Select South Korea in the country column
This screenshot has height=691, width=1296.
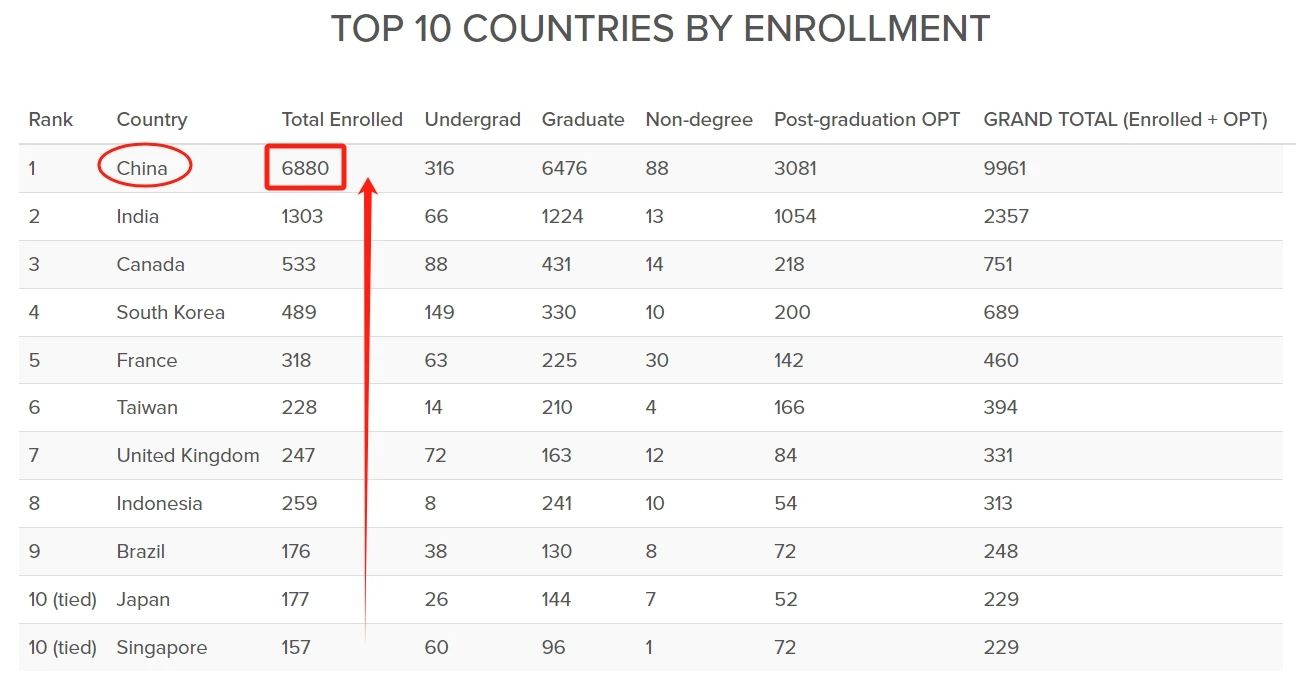[x=171, y=312]
